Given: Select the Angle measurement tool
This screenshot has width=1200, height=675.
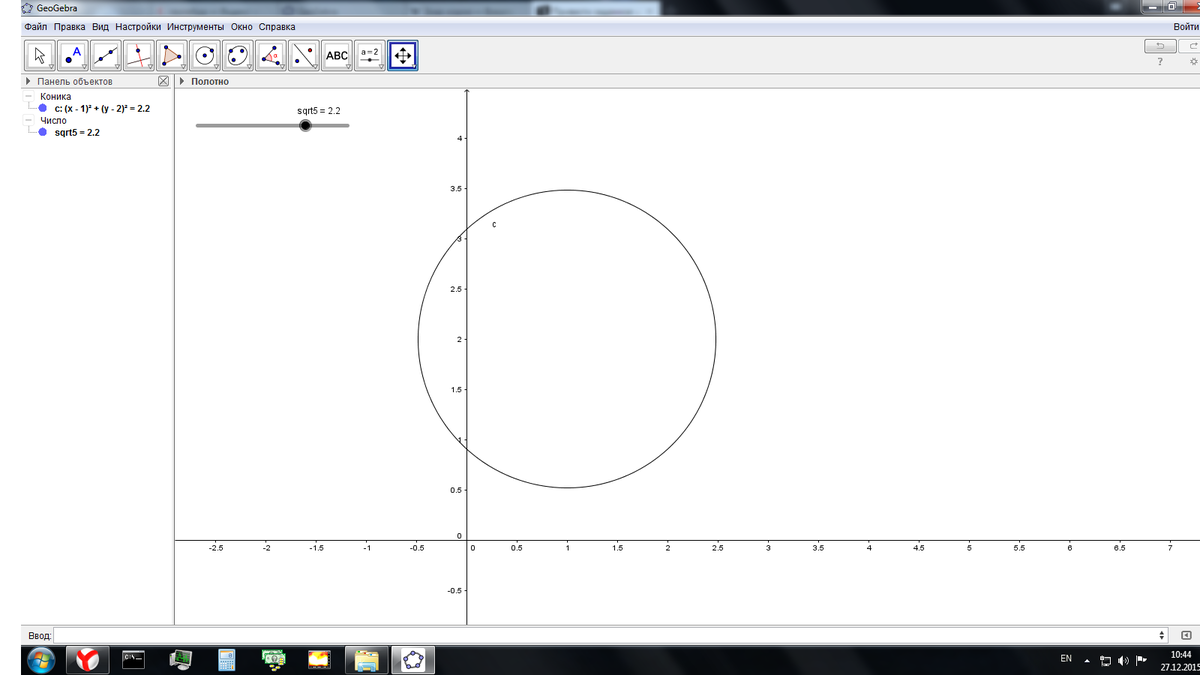Looking at the screenshot, I should pyautogui.click(x=271, y=56).
